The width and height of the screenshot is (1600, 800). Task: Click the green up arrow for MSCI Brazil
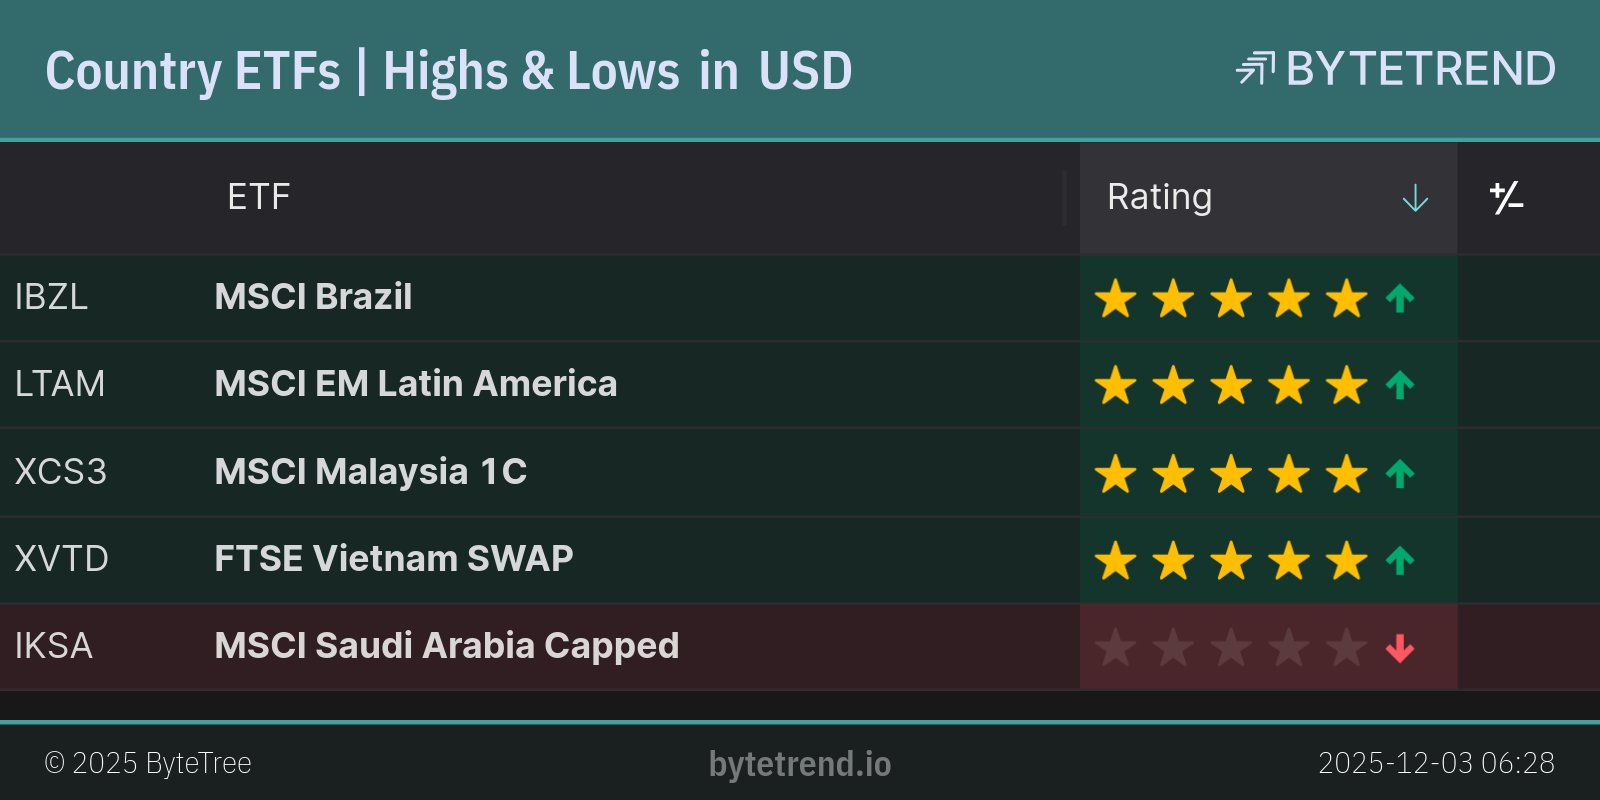click(x=1400, y=298)
